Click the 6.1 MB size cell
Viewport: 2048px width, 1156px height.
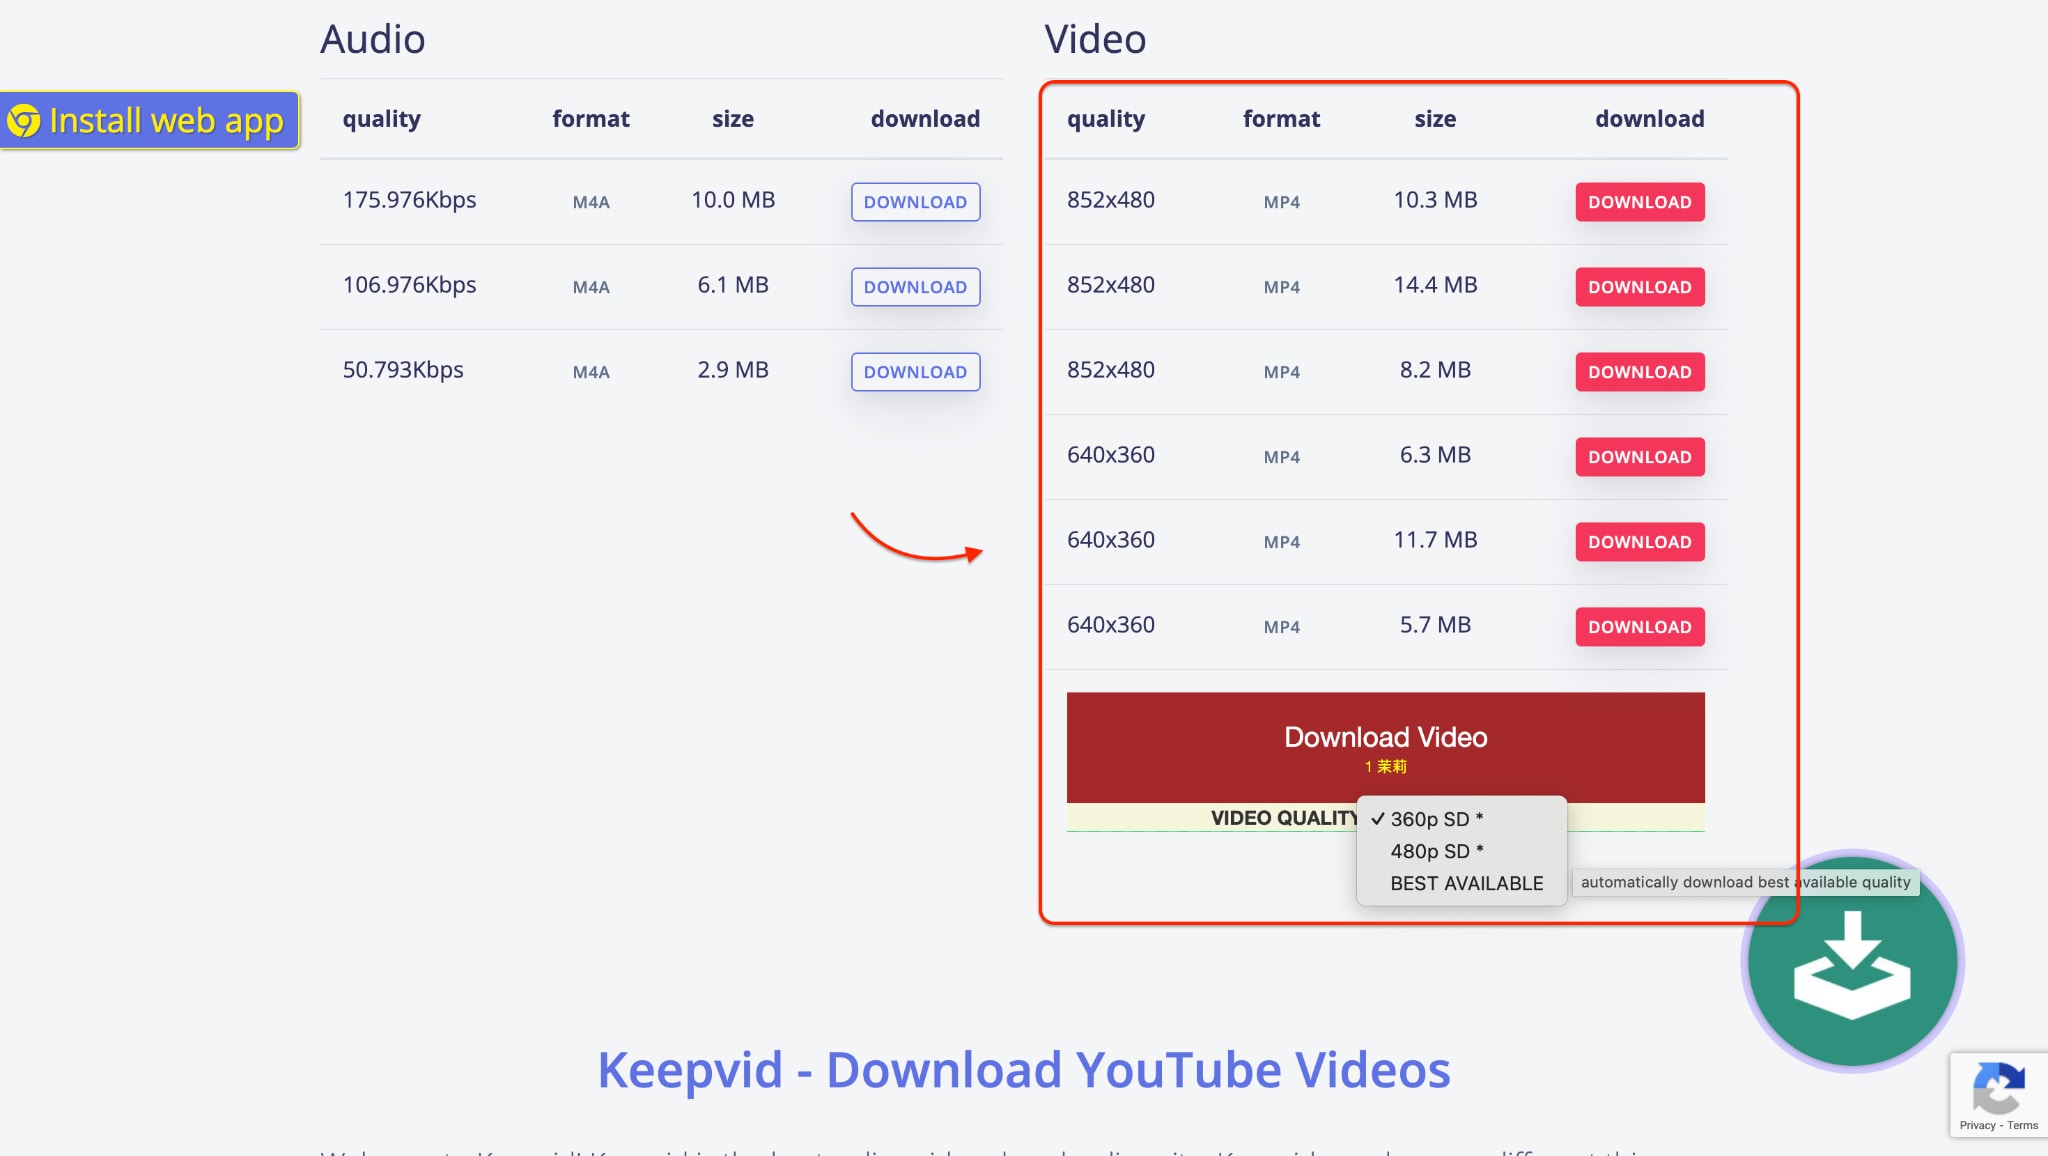(x=733, y=285)
